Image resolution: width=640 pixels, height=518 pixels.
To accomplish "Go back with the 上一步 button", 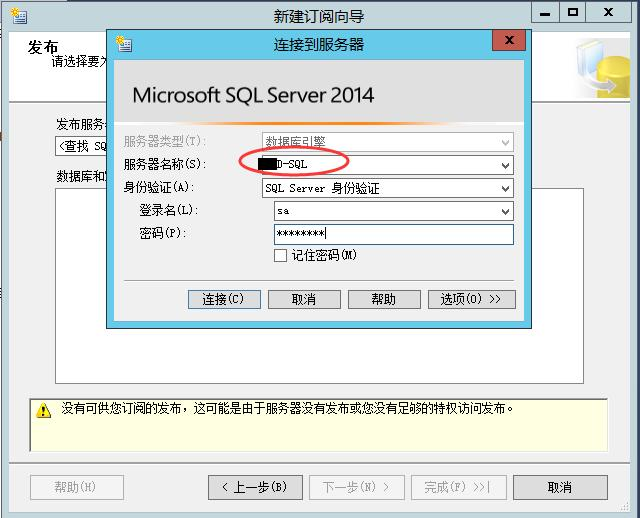I will pos(254,487).
